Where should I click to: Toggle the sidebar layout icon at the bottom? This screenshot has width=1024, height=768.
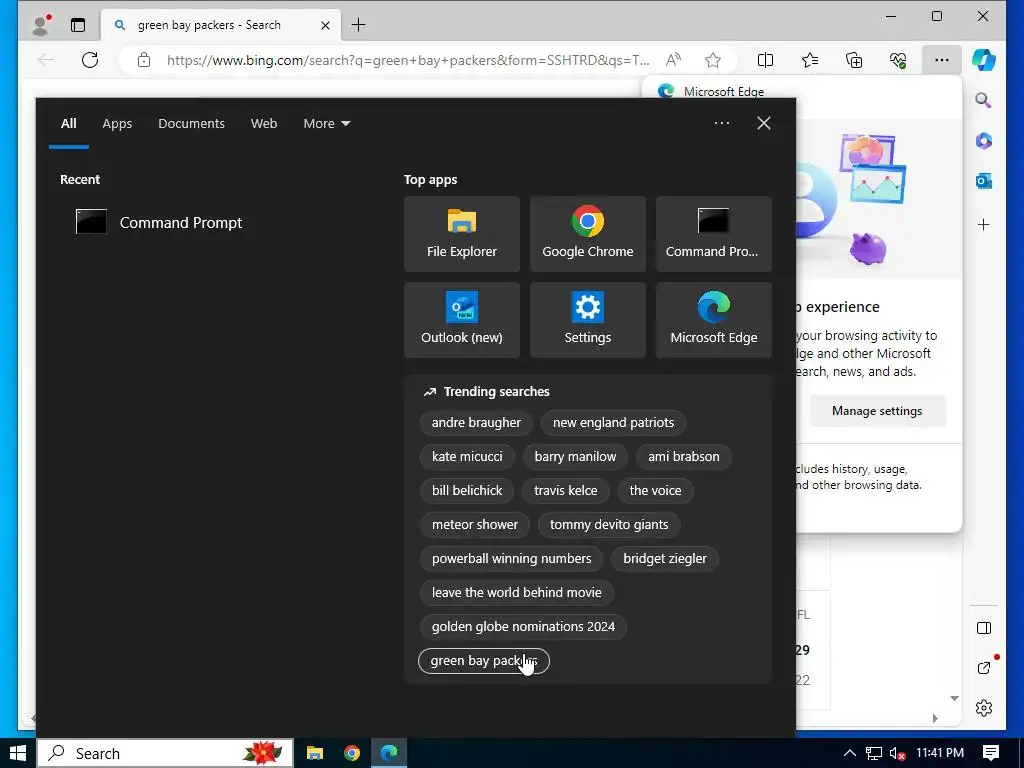point(984,628)
